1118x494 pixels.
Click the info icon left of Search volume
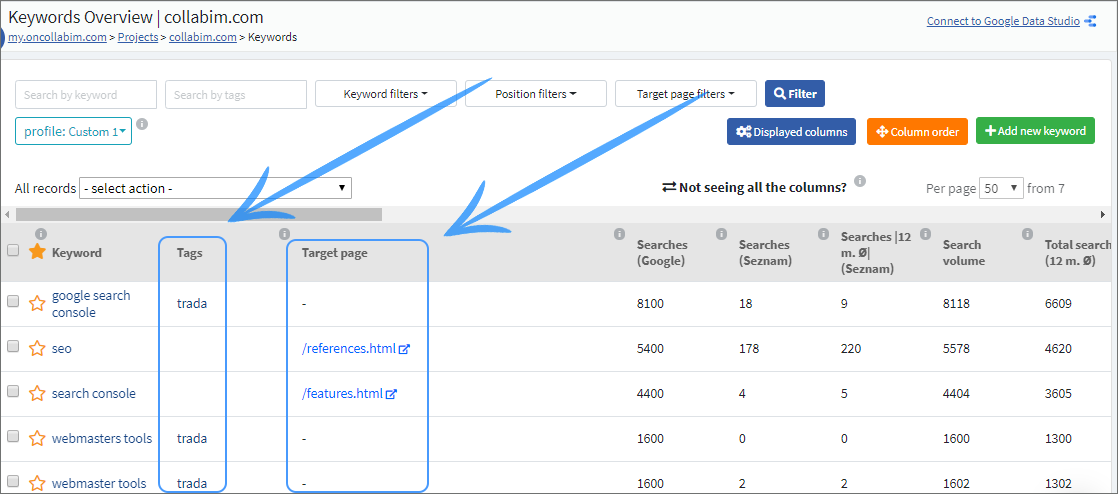[925, 233]
